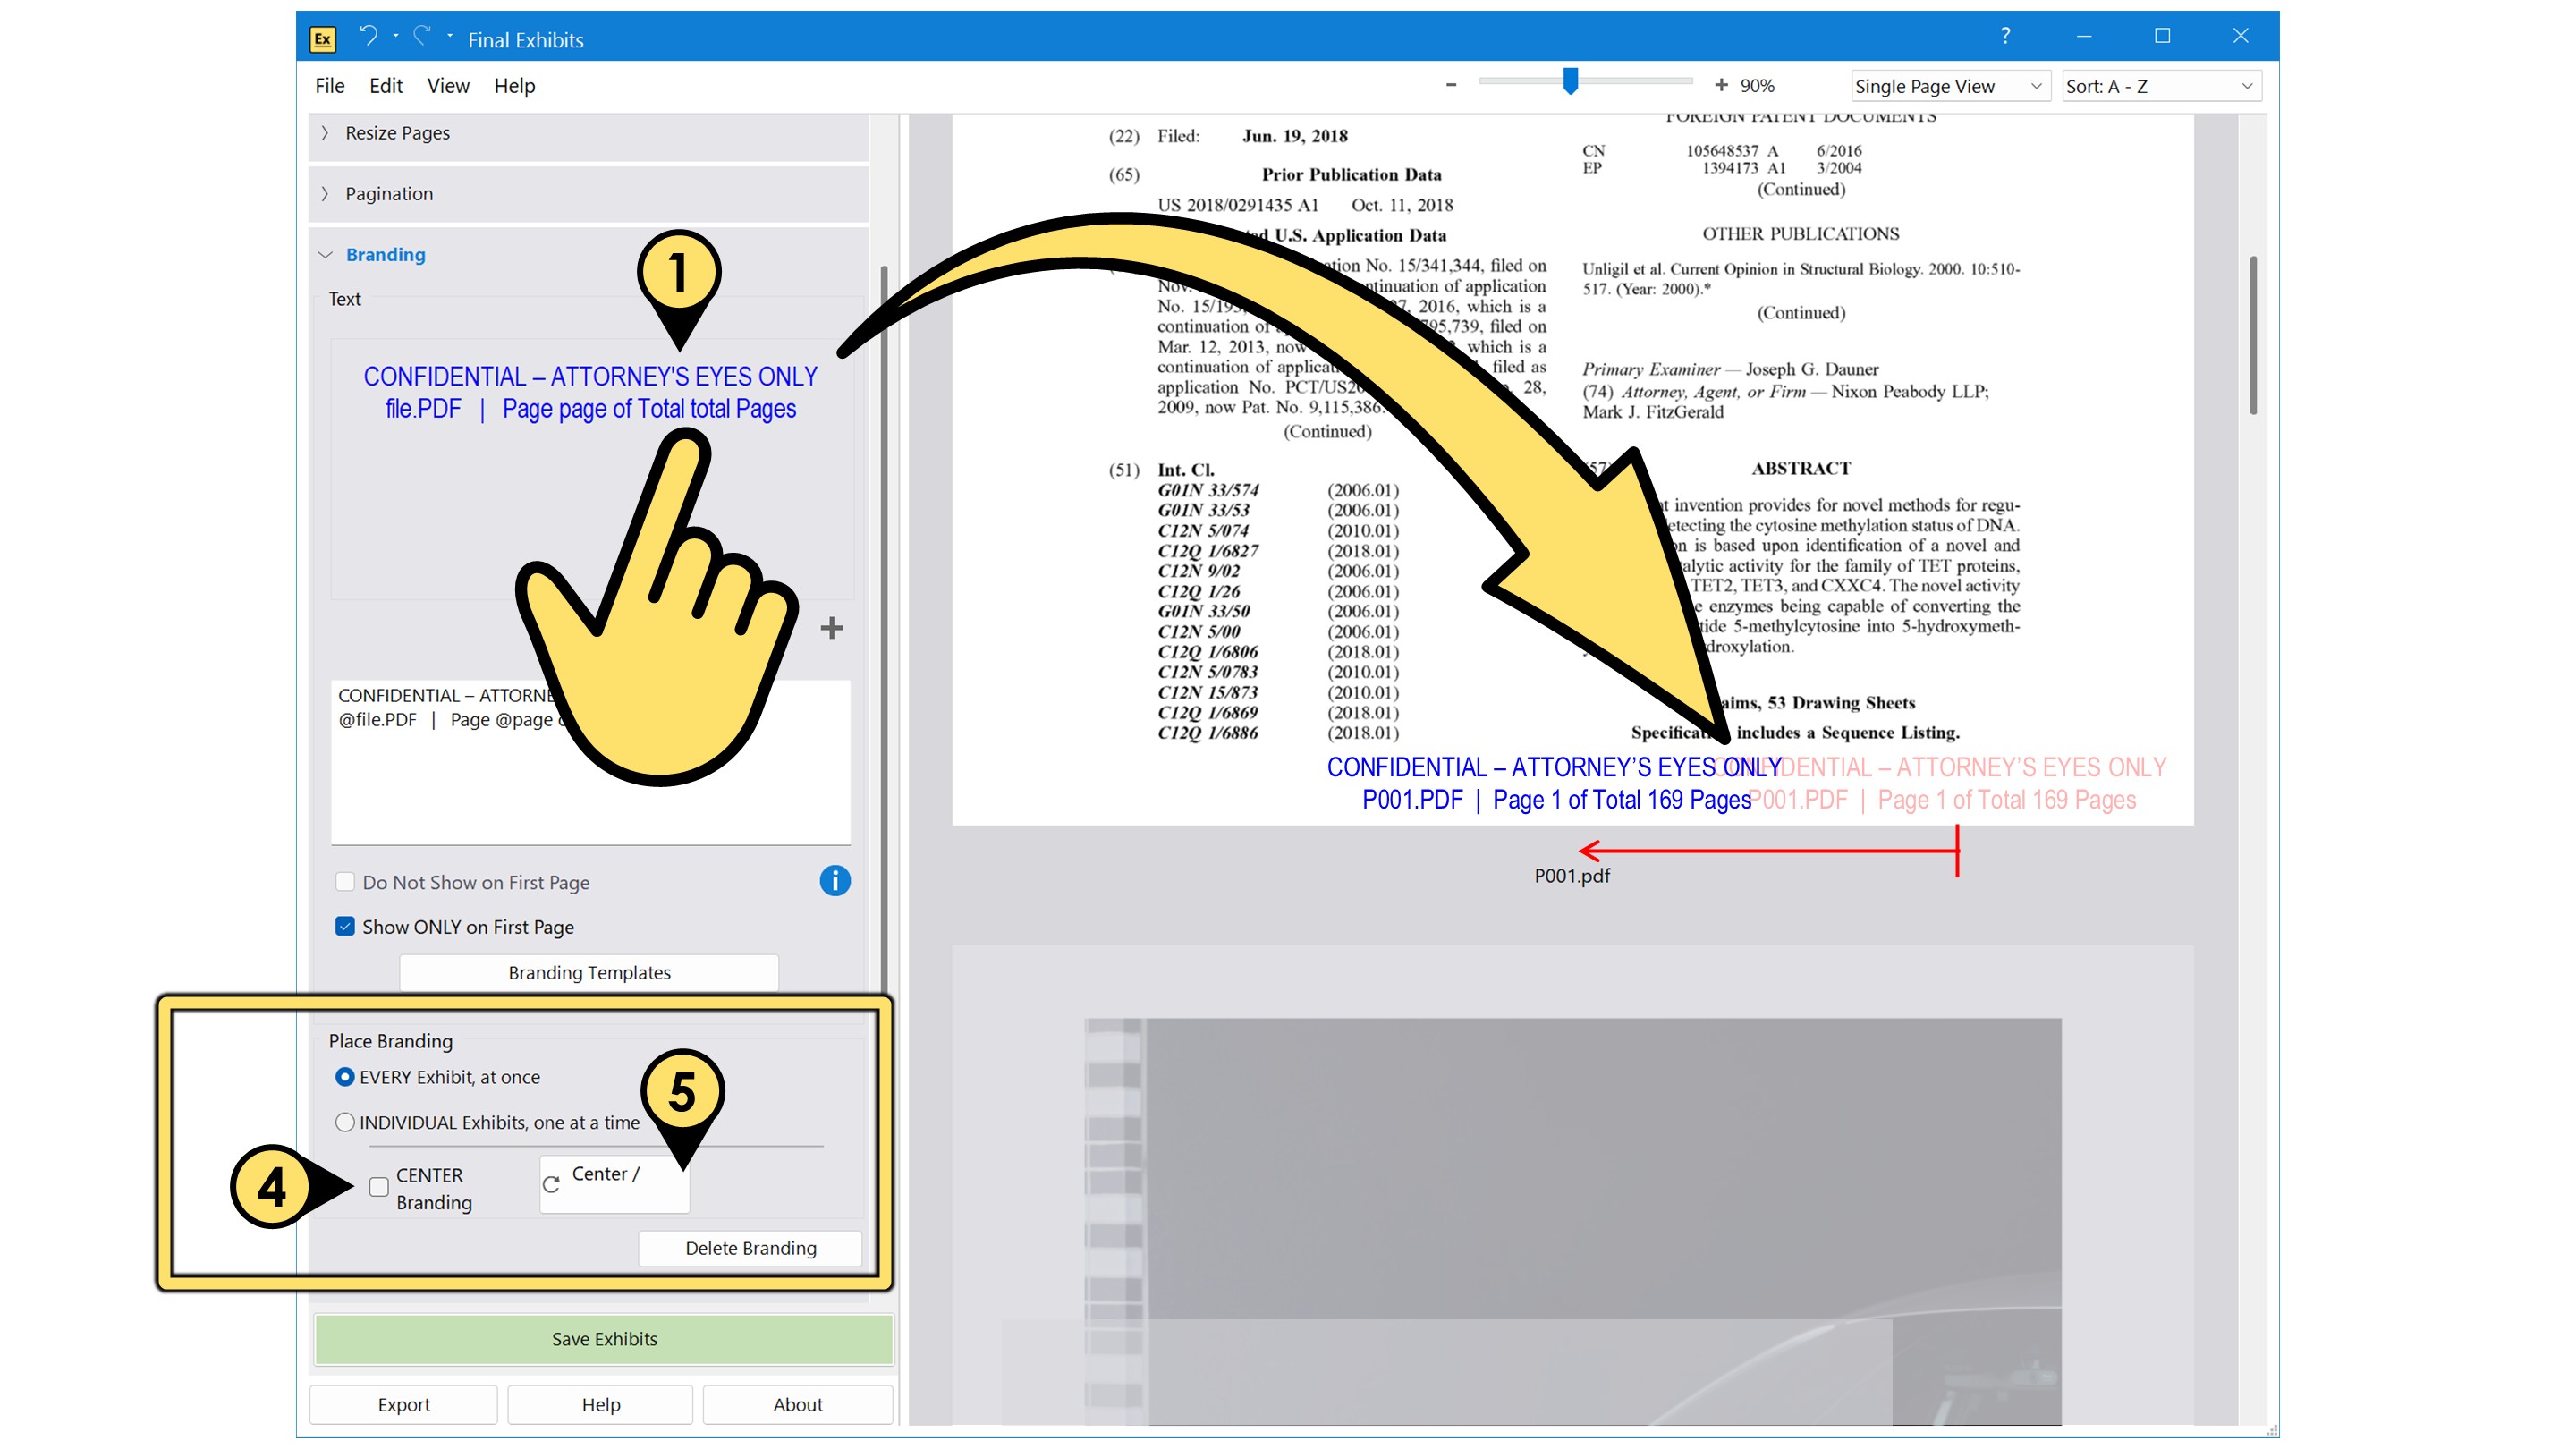Expand the Pagination section
2576x1449 pixels.
coord(389,194)
